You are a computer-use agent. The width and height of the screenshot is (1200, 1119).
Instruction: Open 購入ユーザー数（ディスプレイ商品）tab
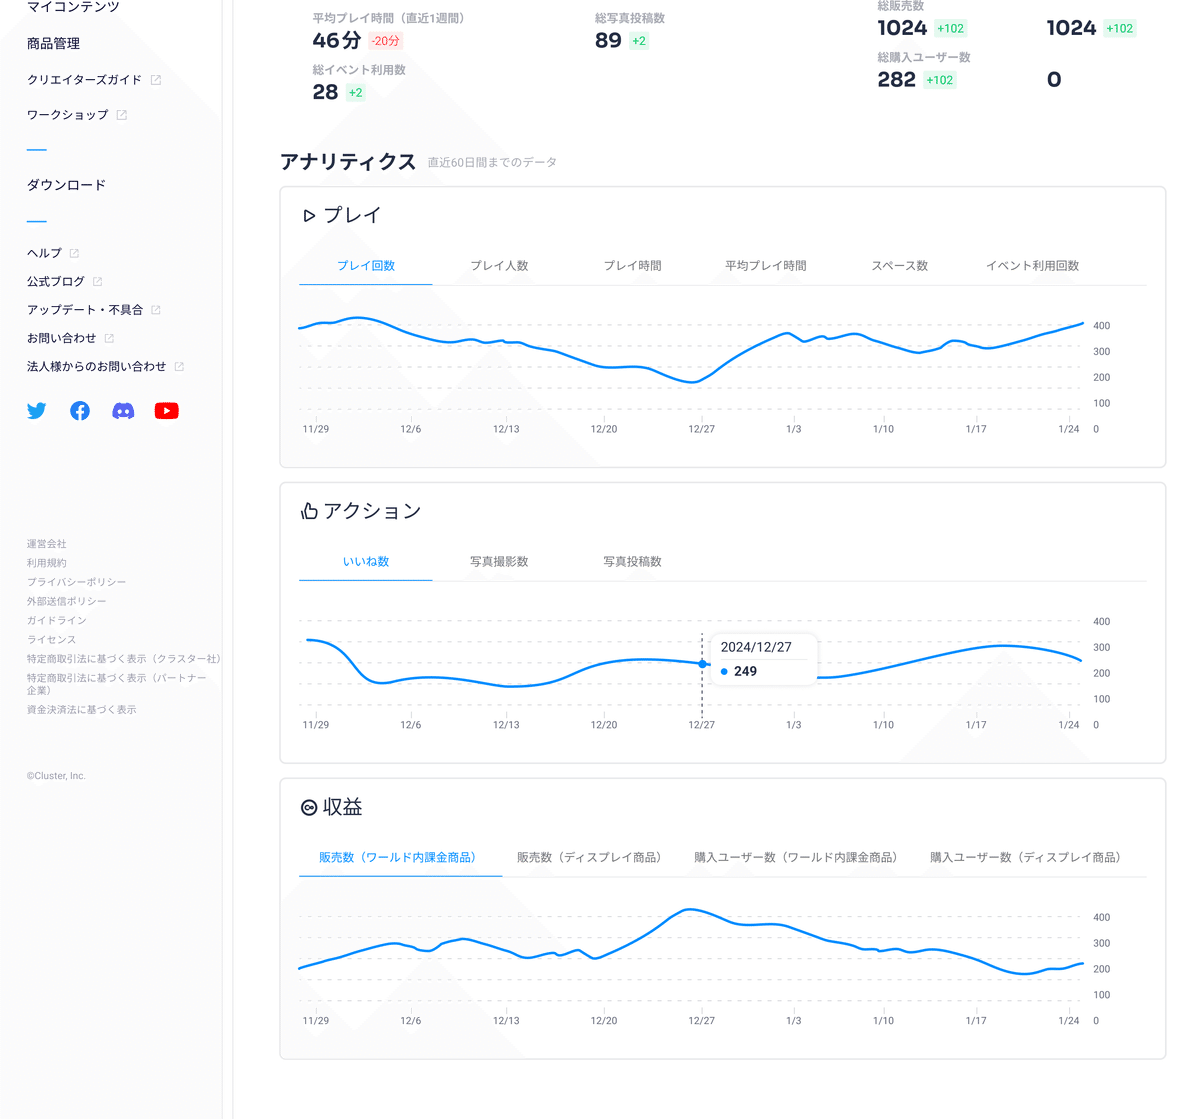click(x=1027, y=858)
